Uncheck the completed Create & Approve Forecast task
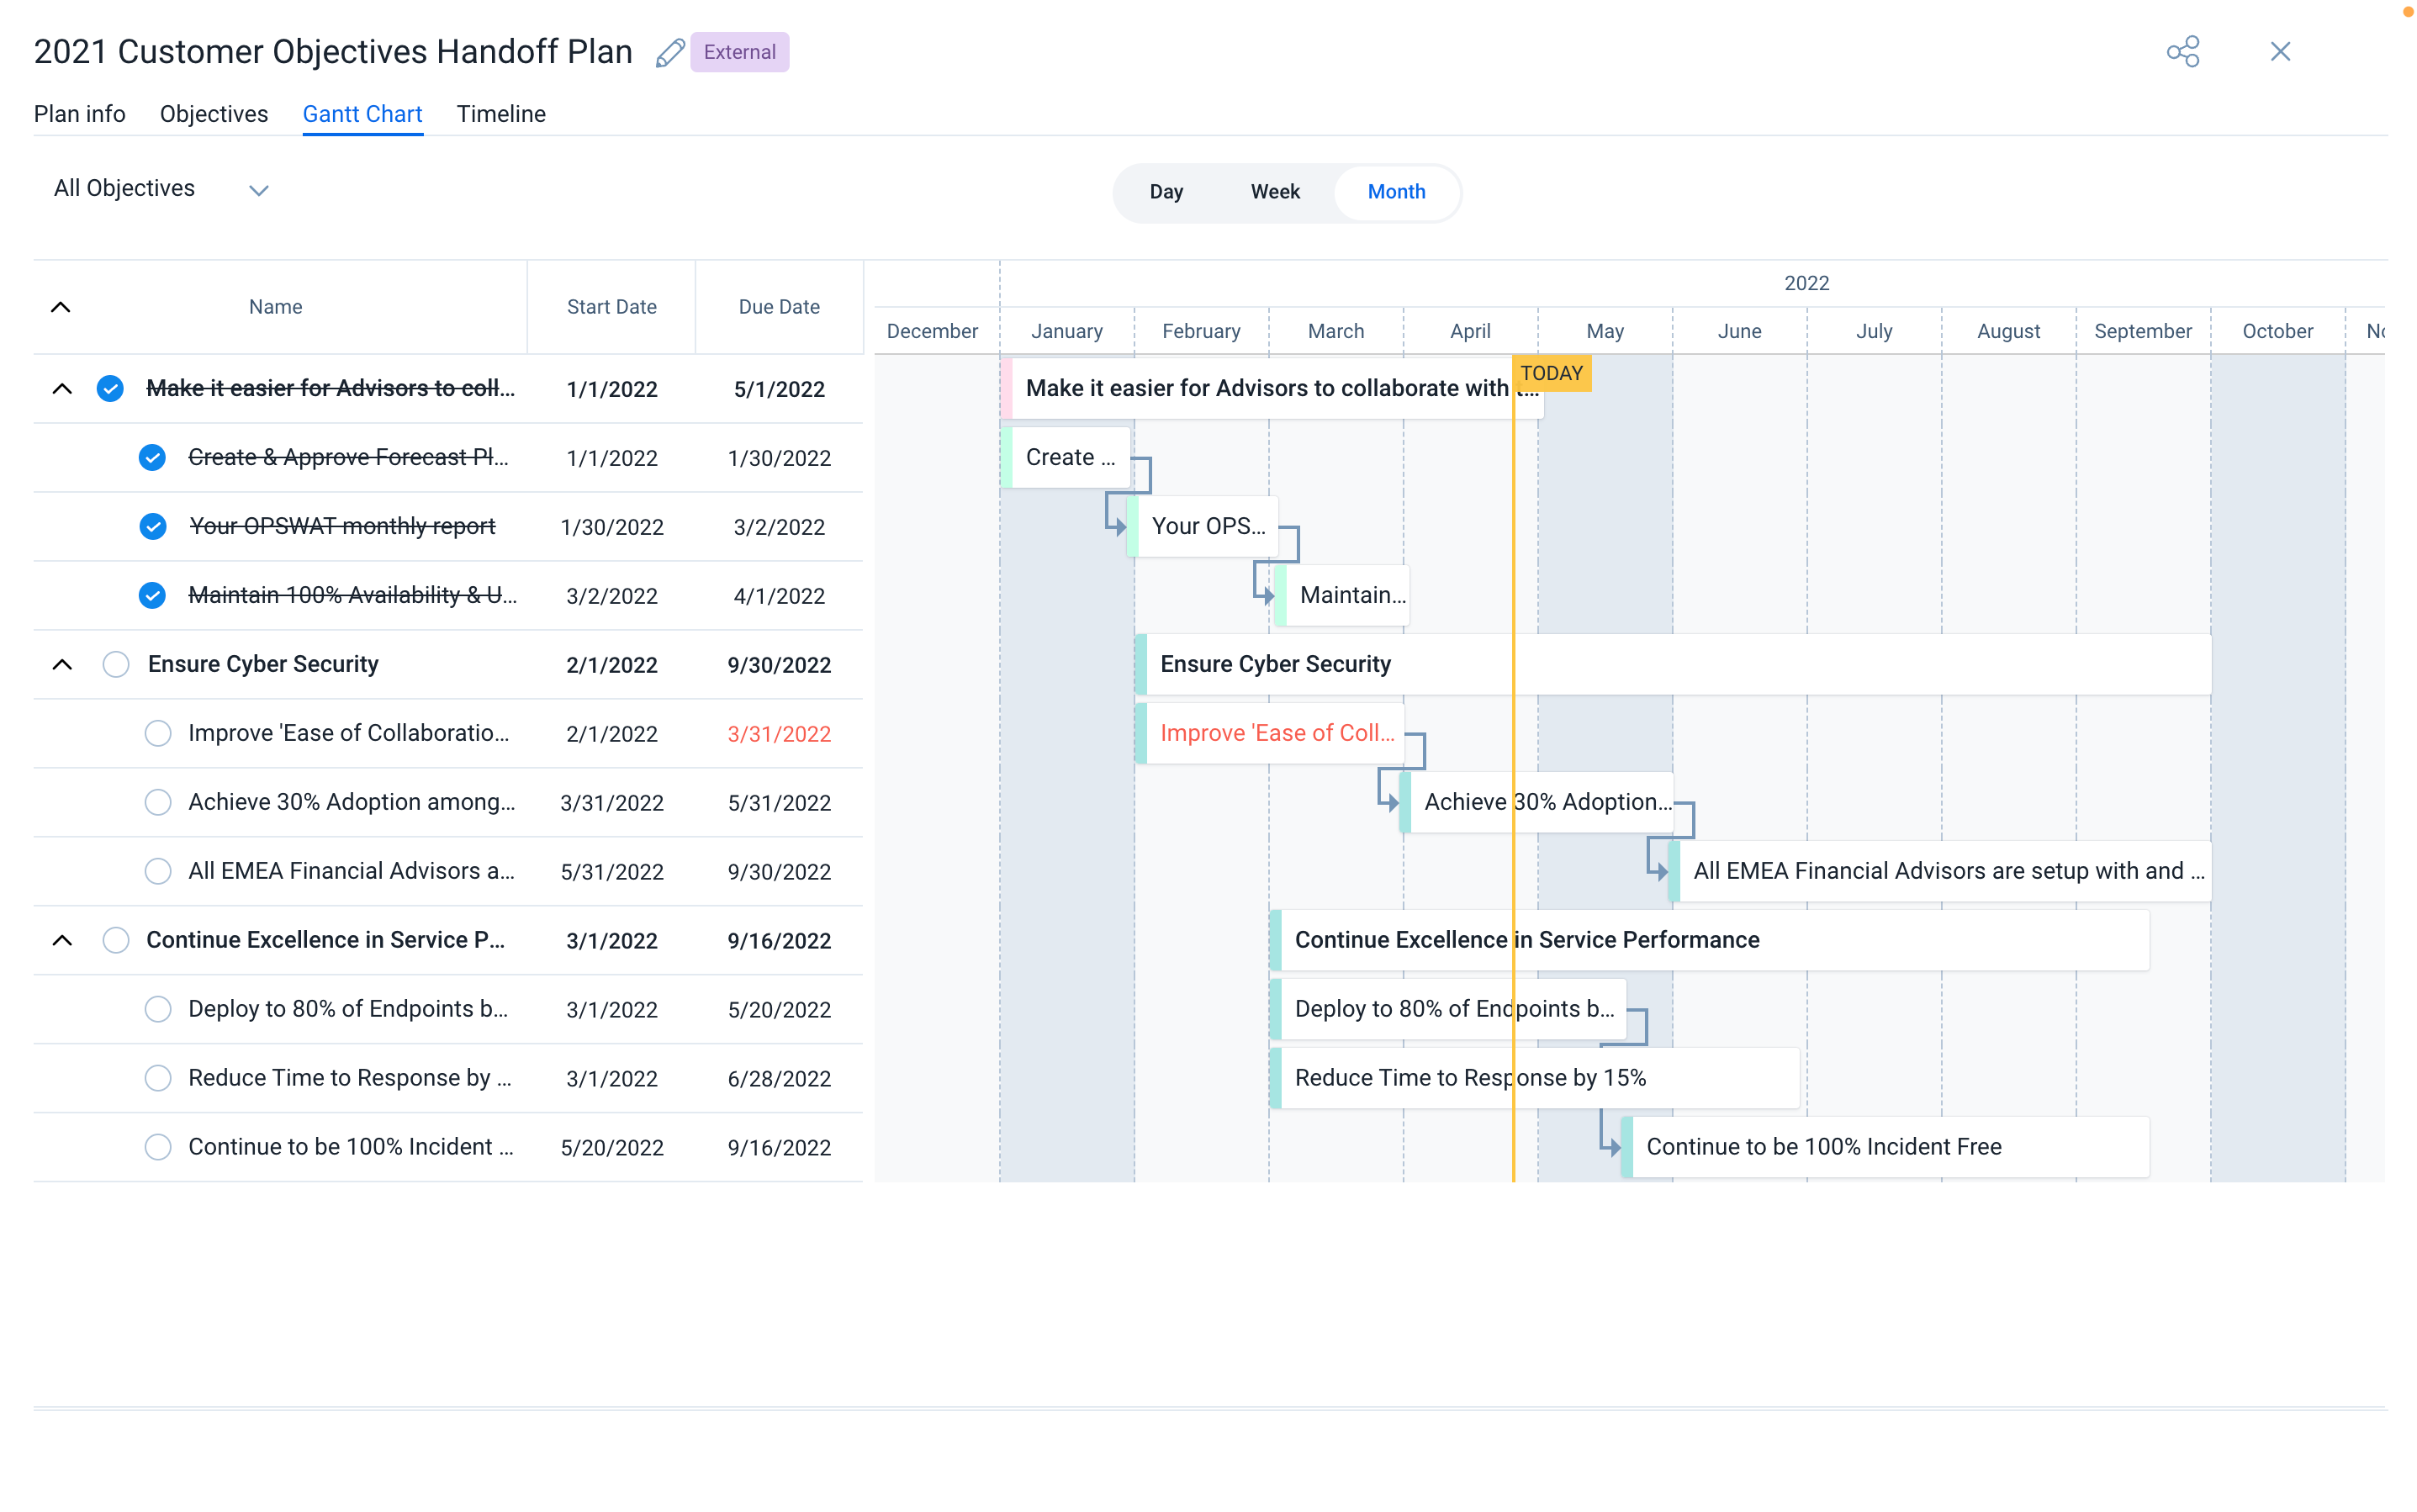This screenshot has width=2417, height=1512. [x=152, y=458]
